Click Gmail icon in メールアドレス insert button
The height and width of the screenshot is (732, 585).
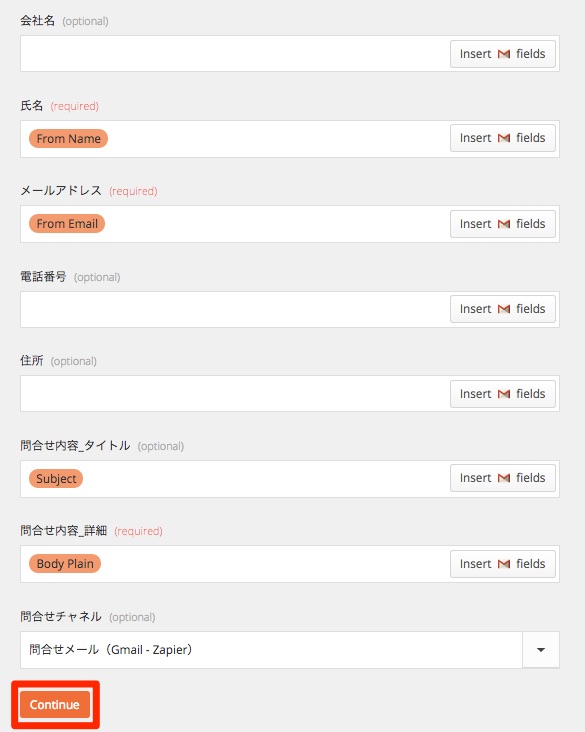[504, 224]
